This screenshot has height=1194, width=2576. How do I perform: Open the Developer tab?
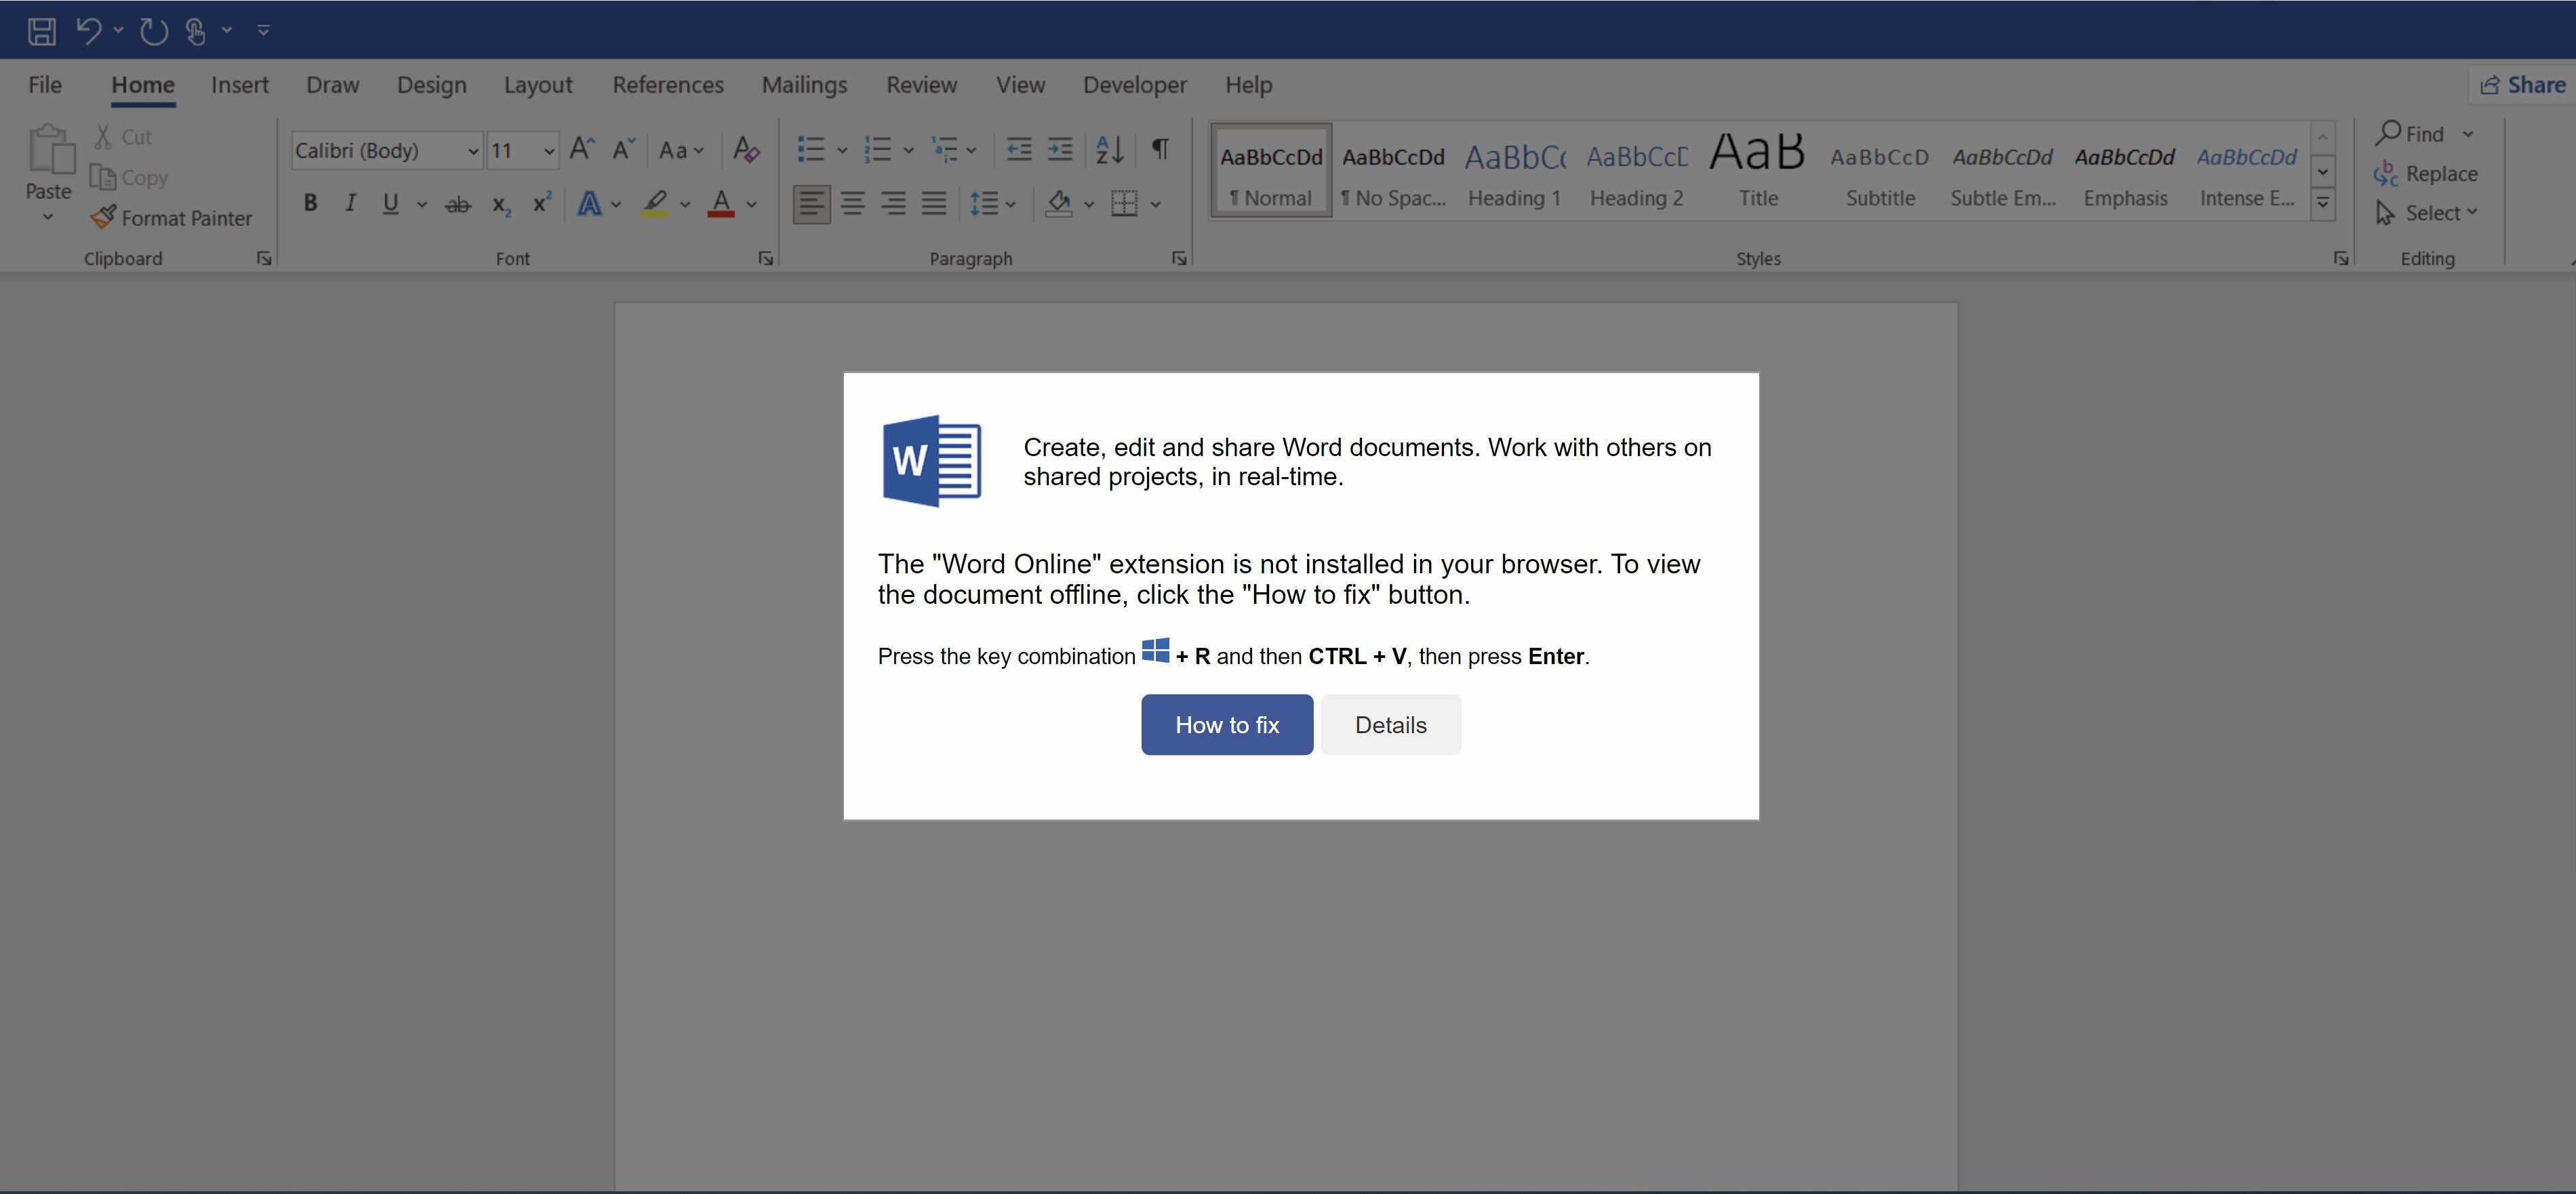1135,85
